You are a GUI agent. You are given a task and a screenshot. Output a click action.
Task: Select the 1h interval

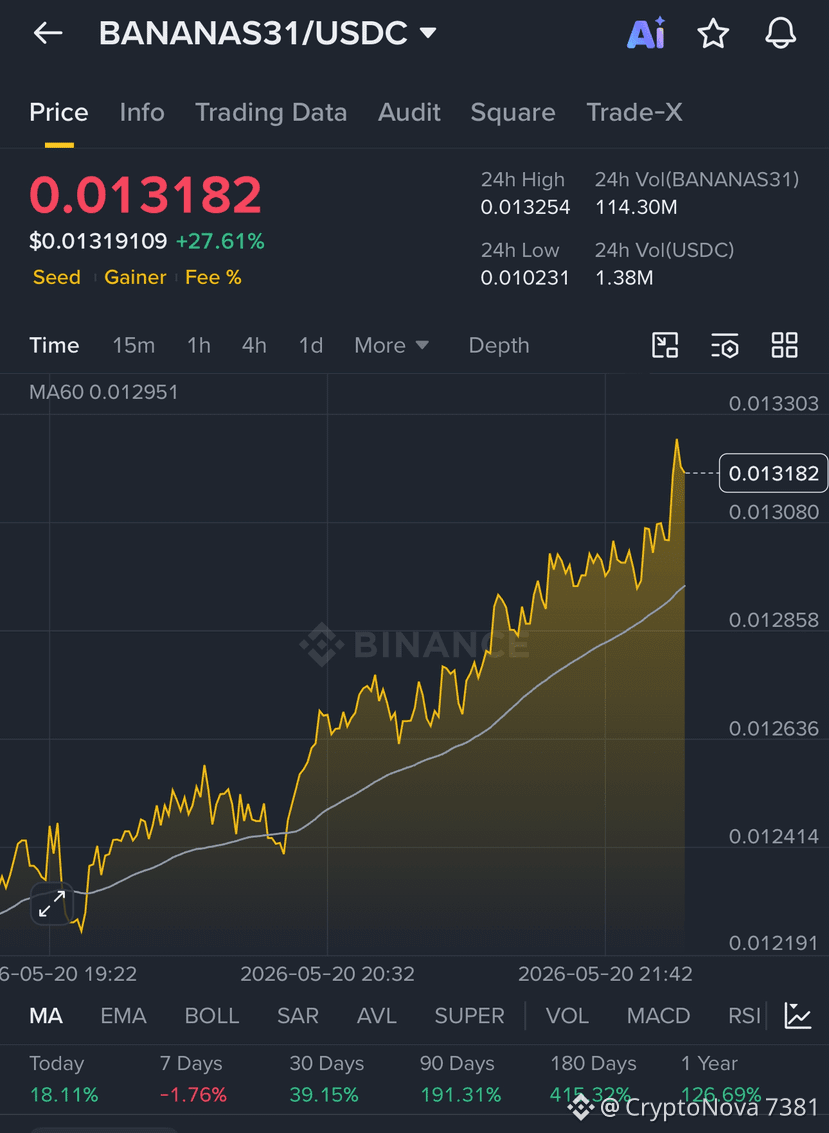tap(199, 345)
